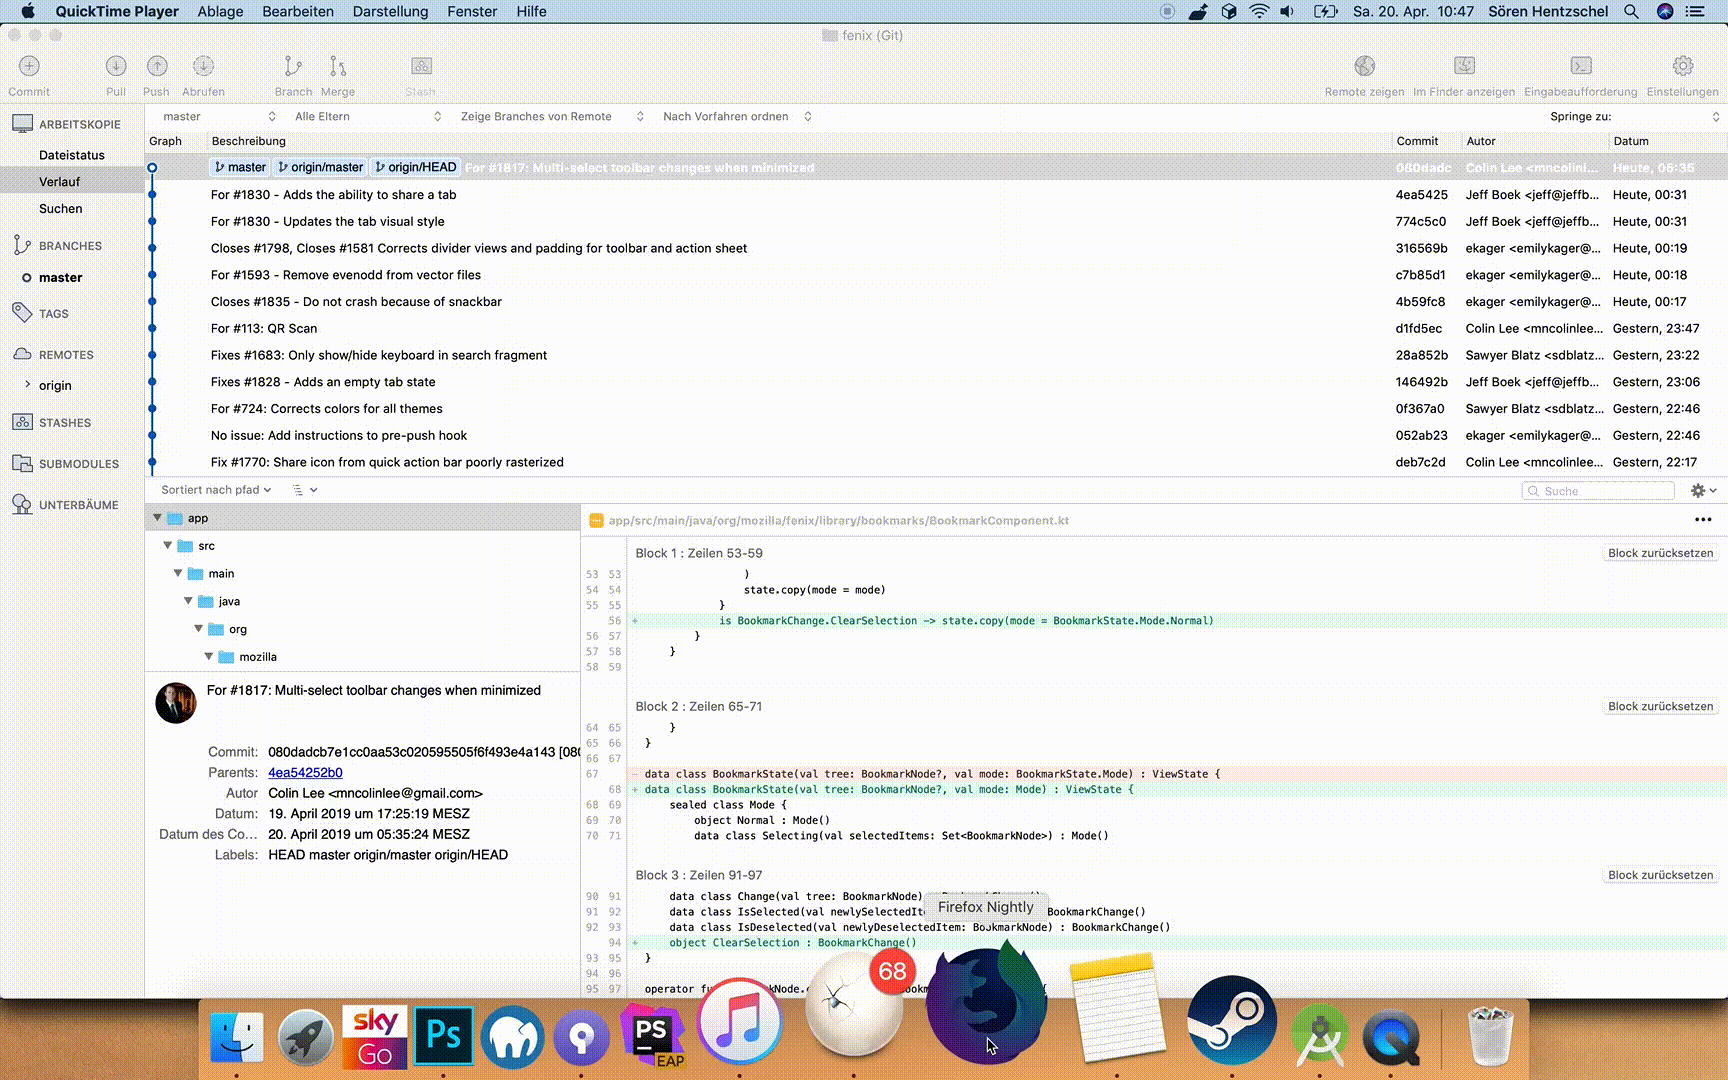
Task: Click the Push toolbar icon
Action: tap(157, 67)
